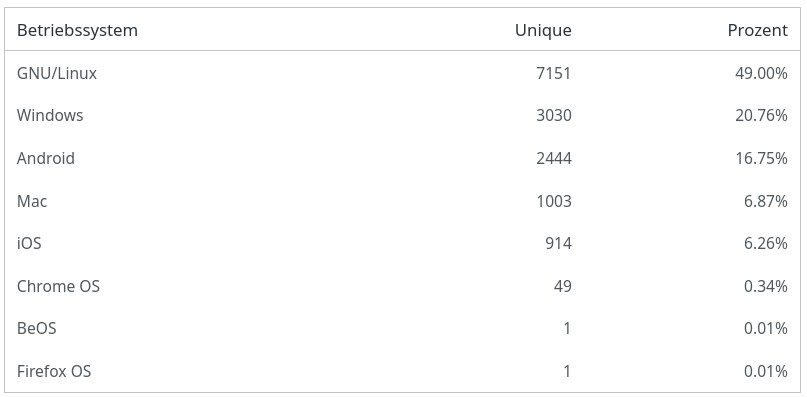Select the iOS row label

[29, 243]
